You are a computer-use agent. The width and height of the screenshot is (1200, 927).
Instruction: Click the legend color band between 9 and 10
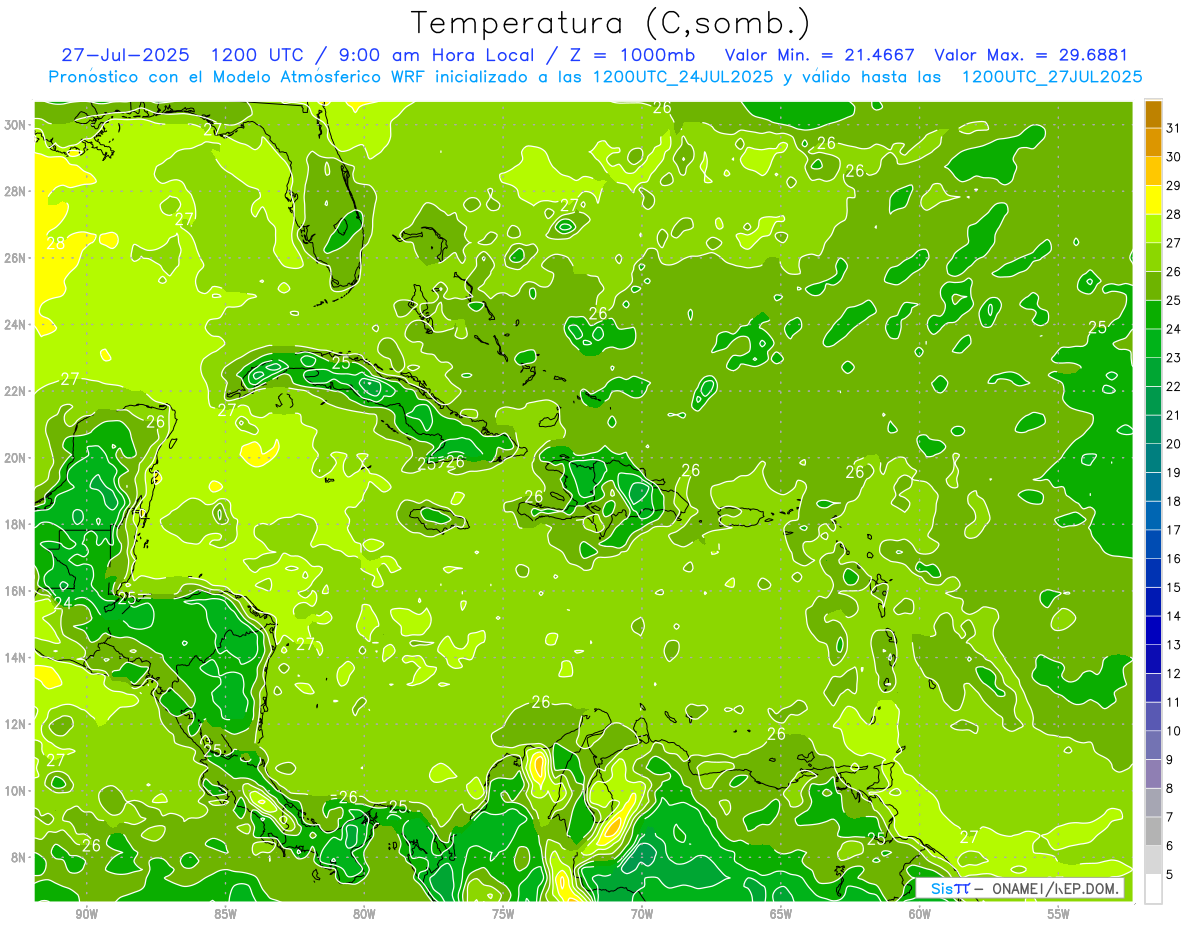[1153, 746]
